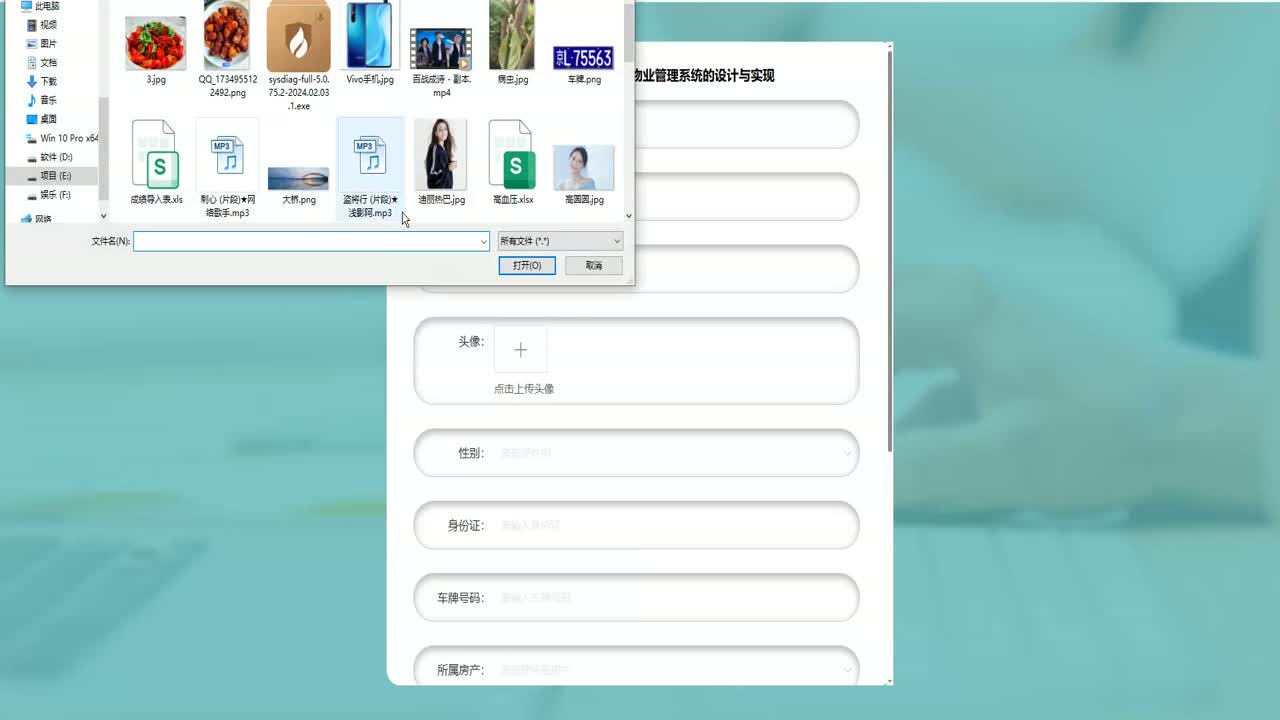The height and width of the screenshot is (720, 1280).
Task: Select the 成绩导入表.xls spreadsheet icon
Action: point(155,155)
